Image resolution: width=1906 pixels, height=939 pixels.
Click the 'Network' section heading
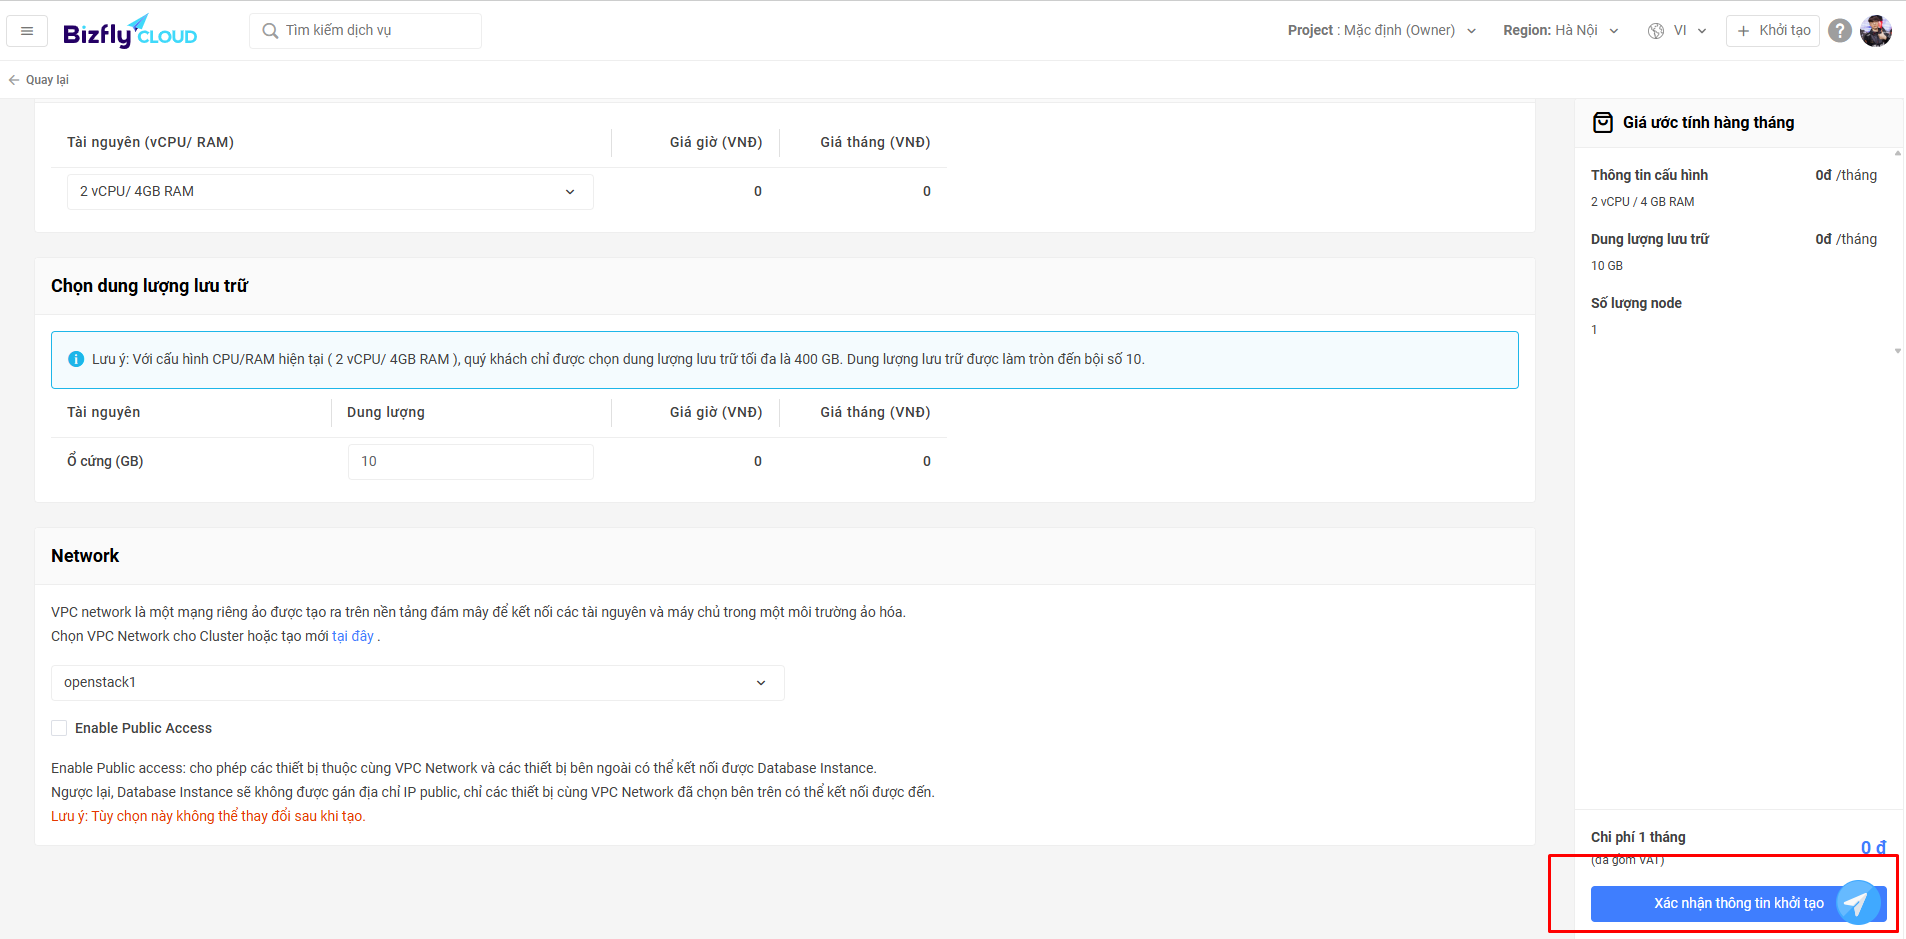click(85, 556)
